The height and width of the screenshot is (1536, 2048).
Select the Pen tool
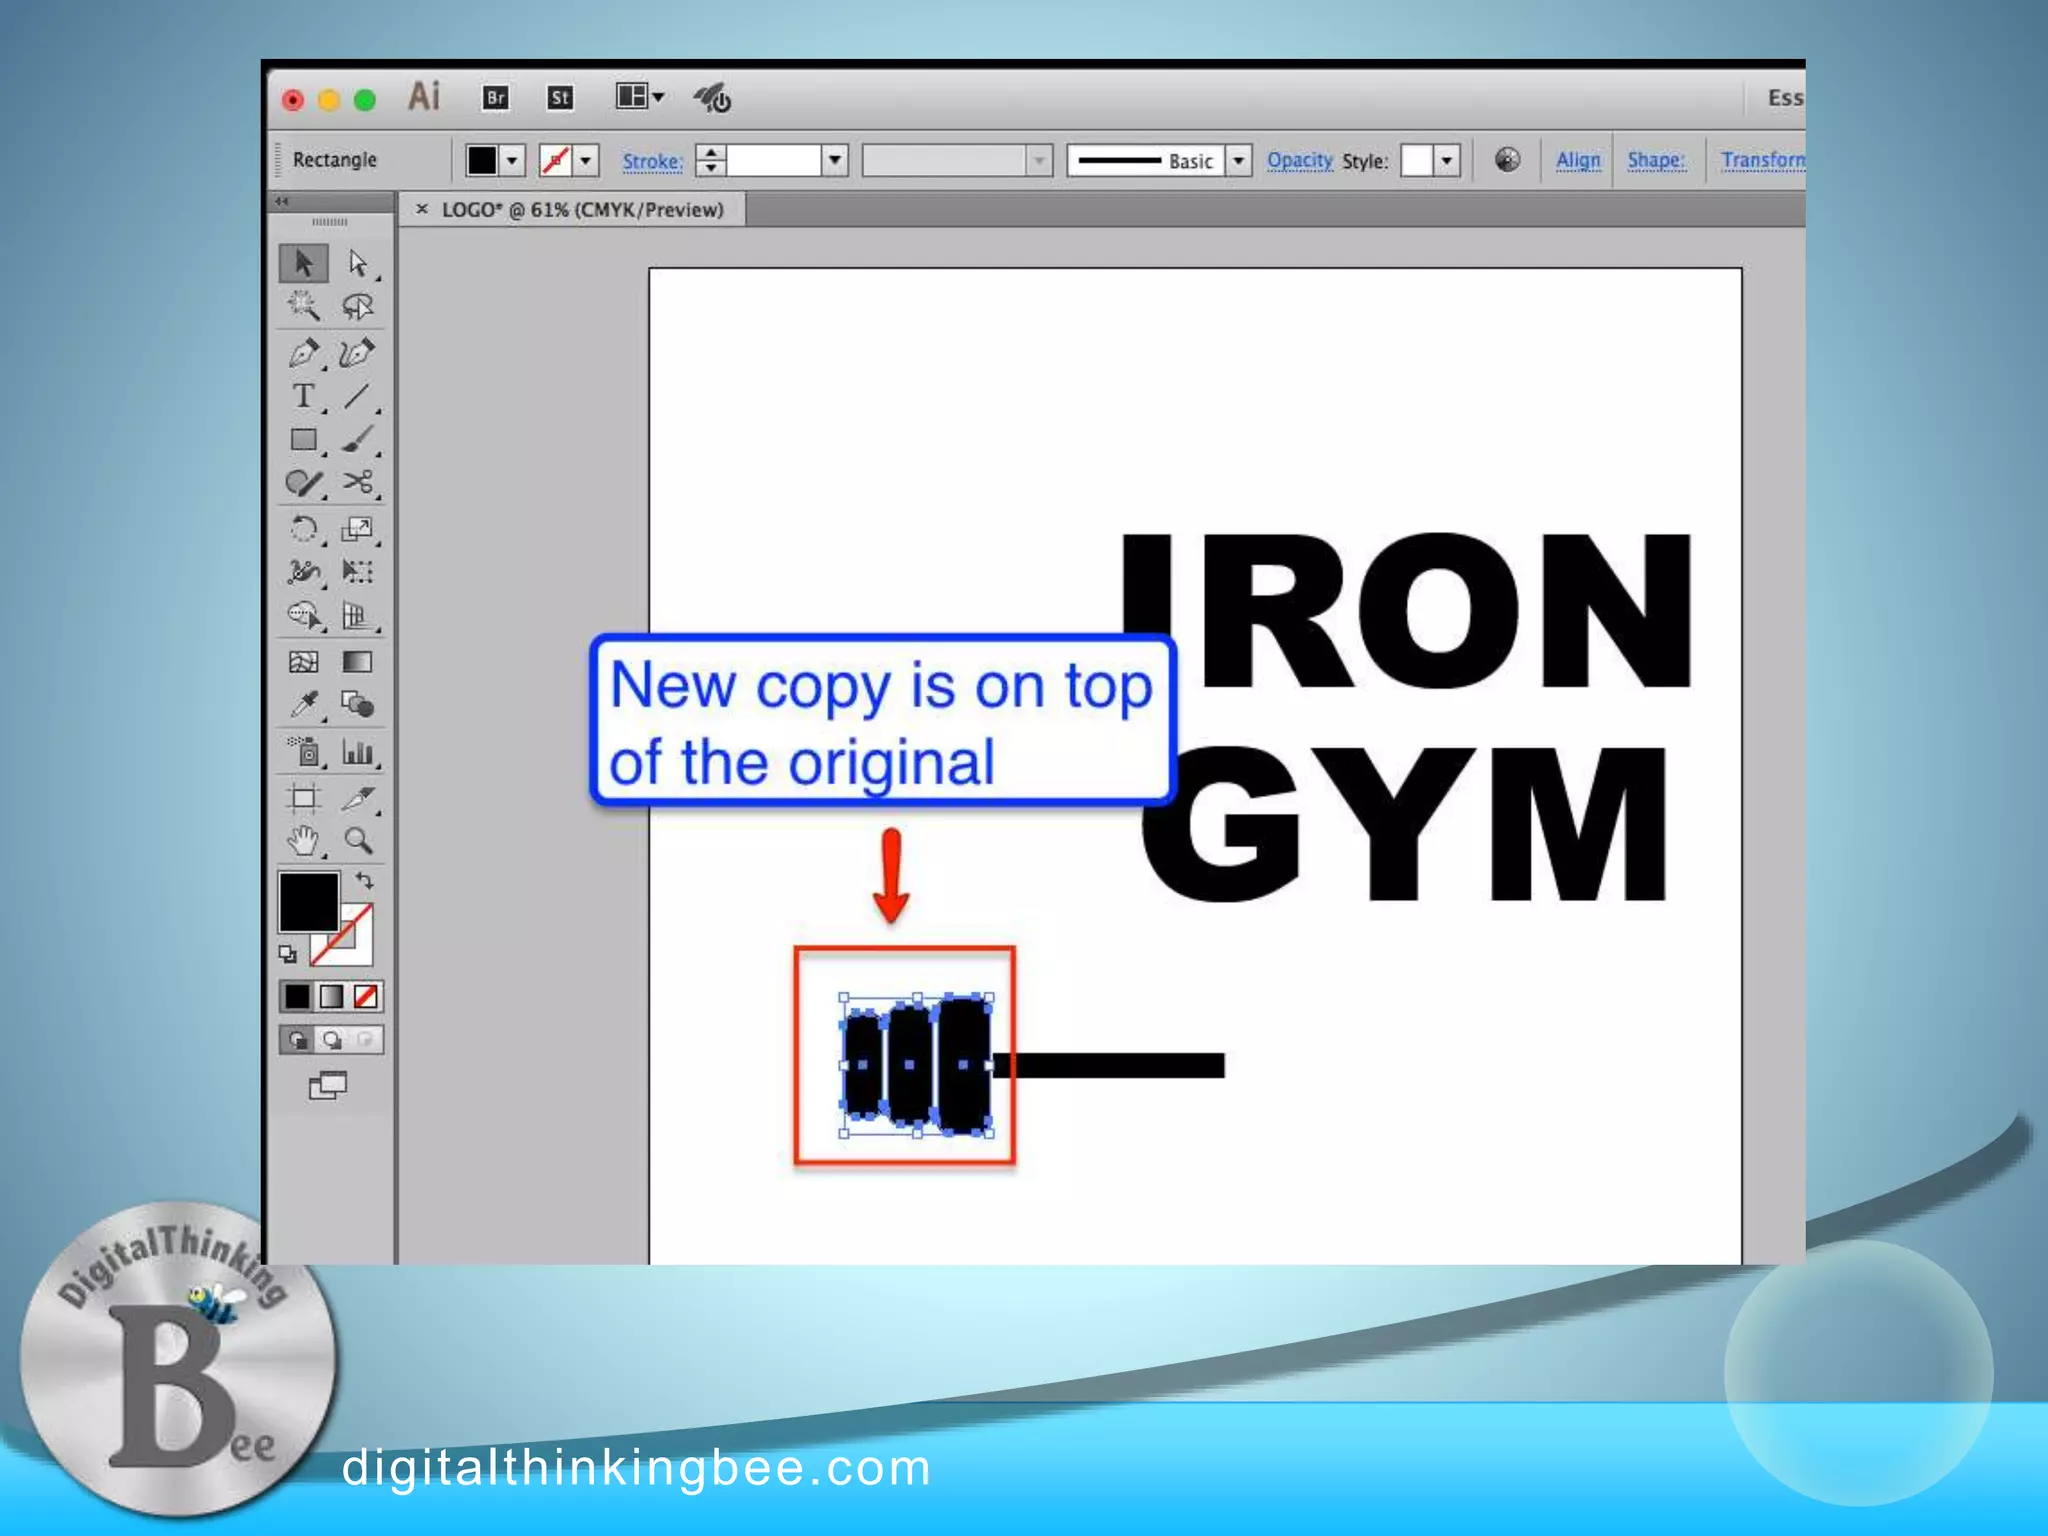tap(303, 352)
